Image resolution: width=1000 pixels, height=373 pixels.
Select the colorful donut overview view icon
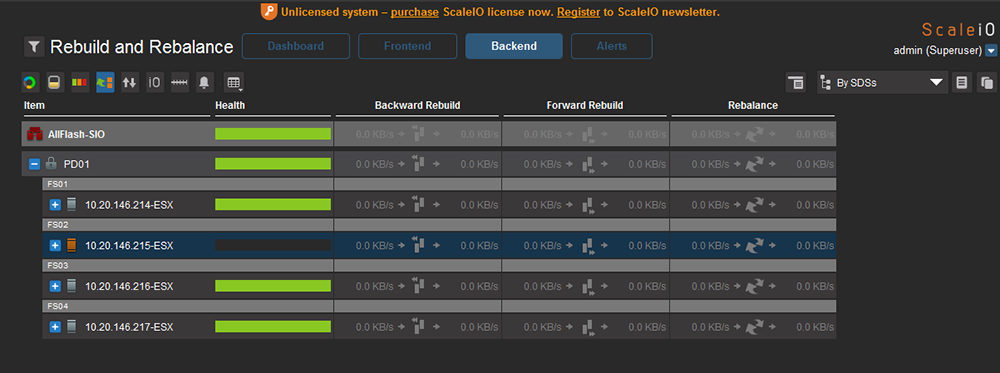29,82
